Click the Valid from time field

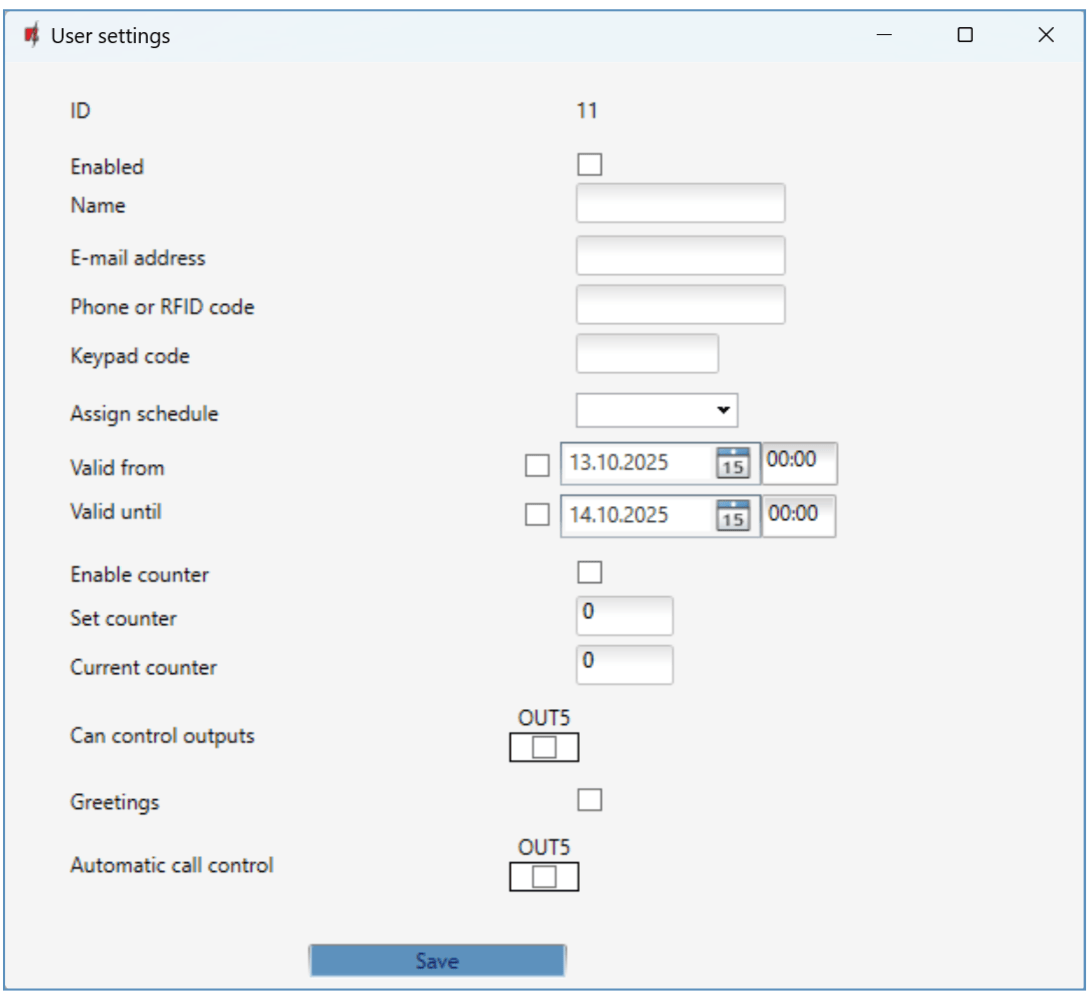click(799, 463)
